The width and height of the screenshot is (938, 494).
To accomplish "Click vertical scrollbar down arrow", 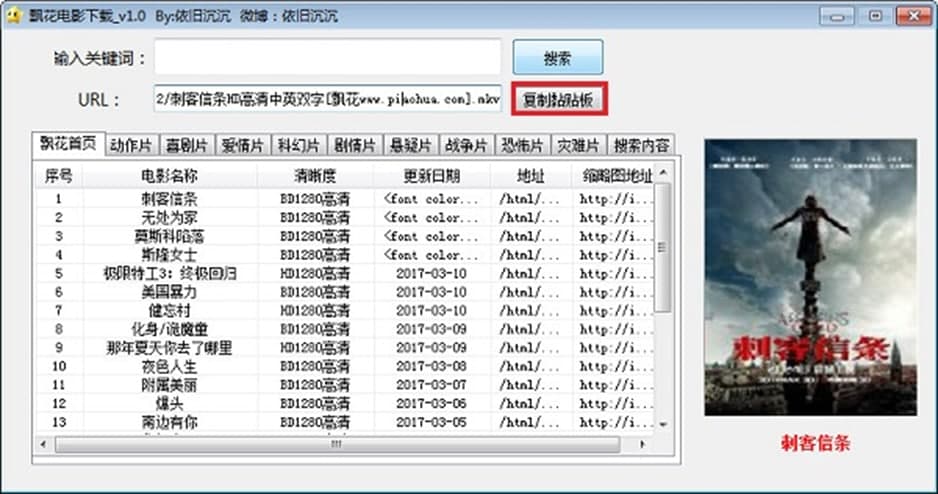I will tap(663, 425).
